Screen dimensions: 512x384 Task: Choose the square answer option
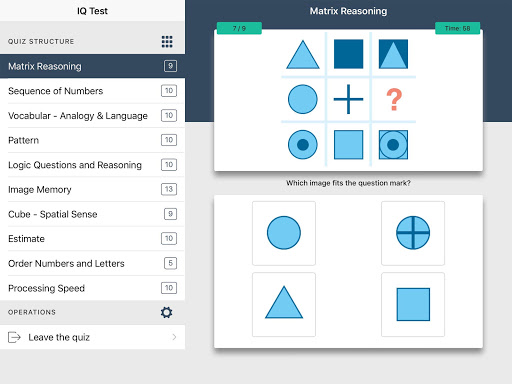coord(413,304)
